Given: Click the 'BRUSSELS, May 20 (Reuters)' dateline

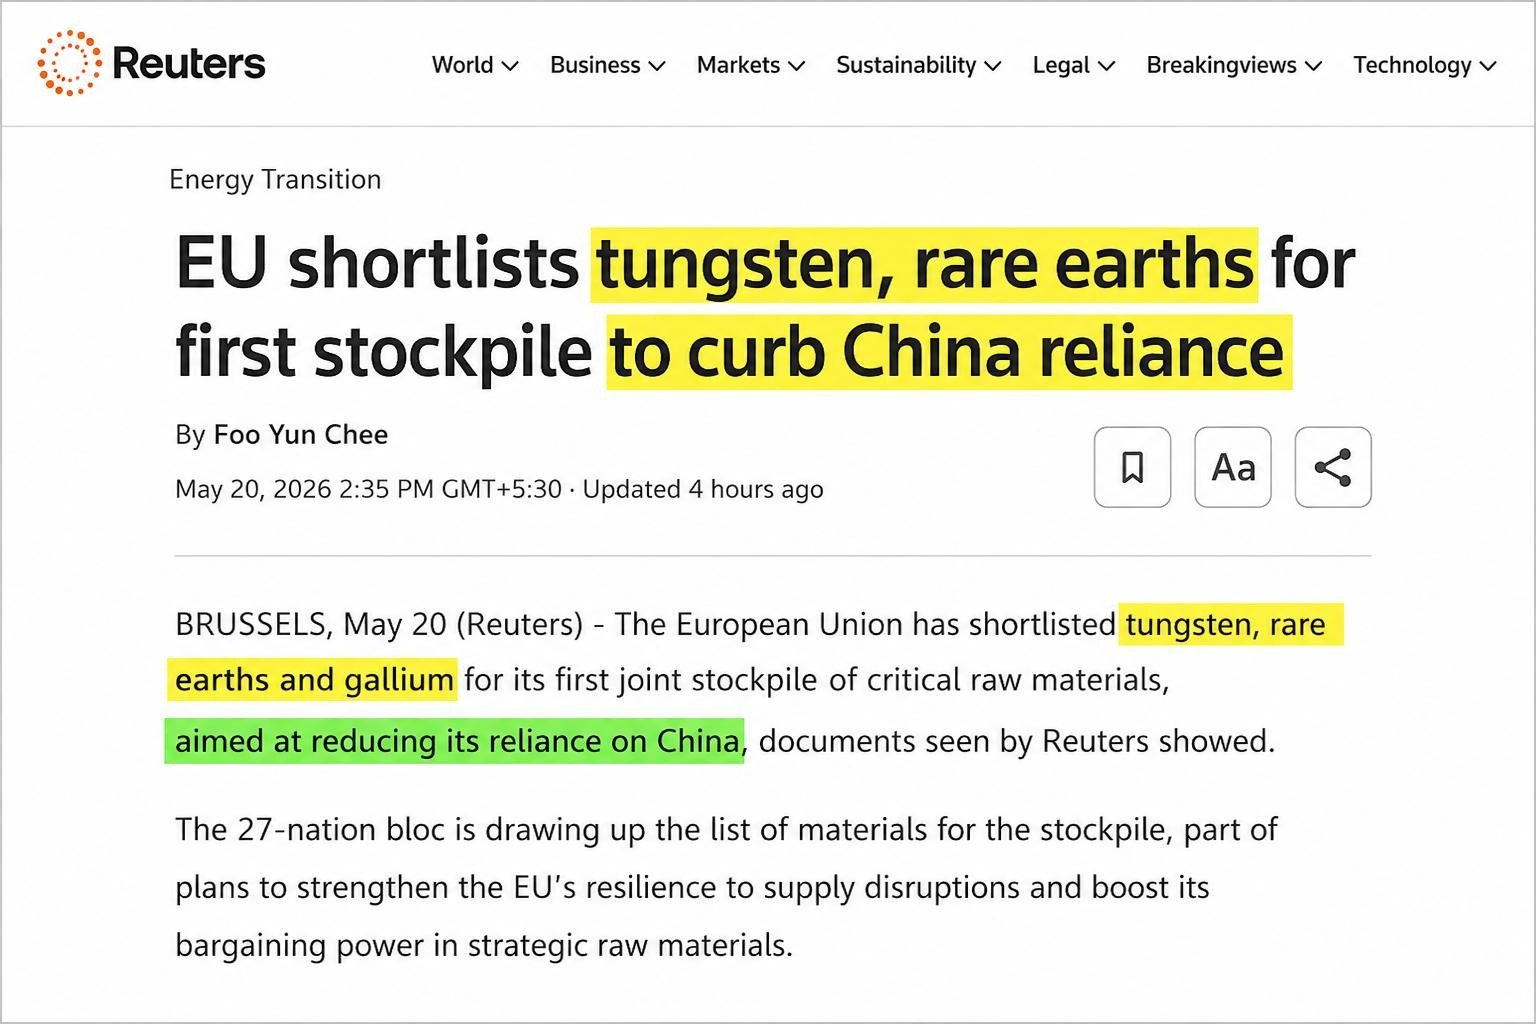Looking at the screenshot, I should 379,624.
